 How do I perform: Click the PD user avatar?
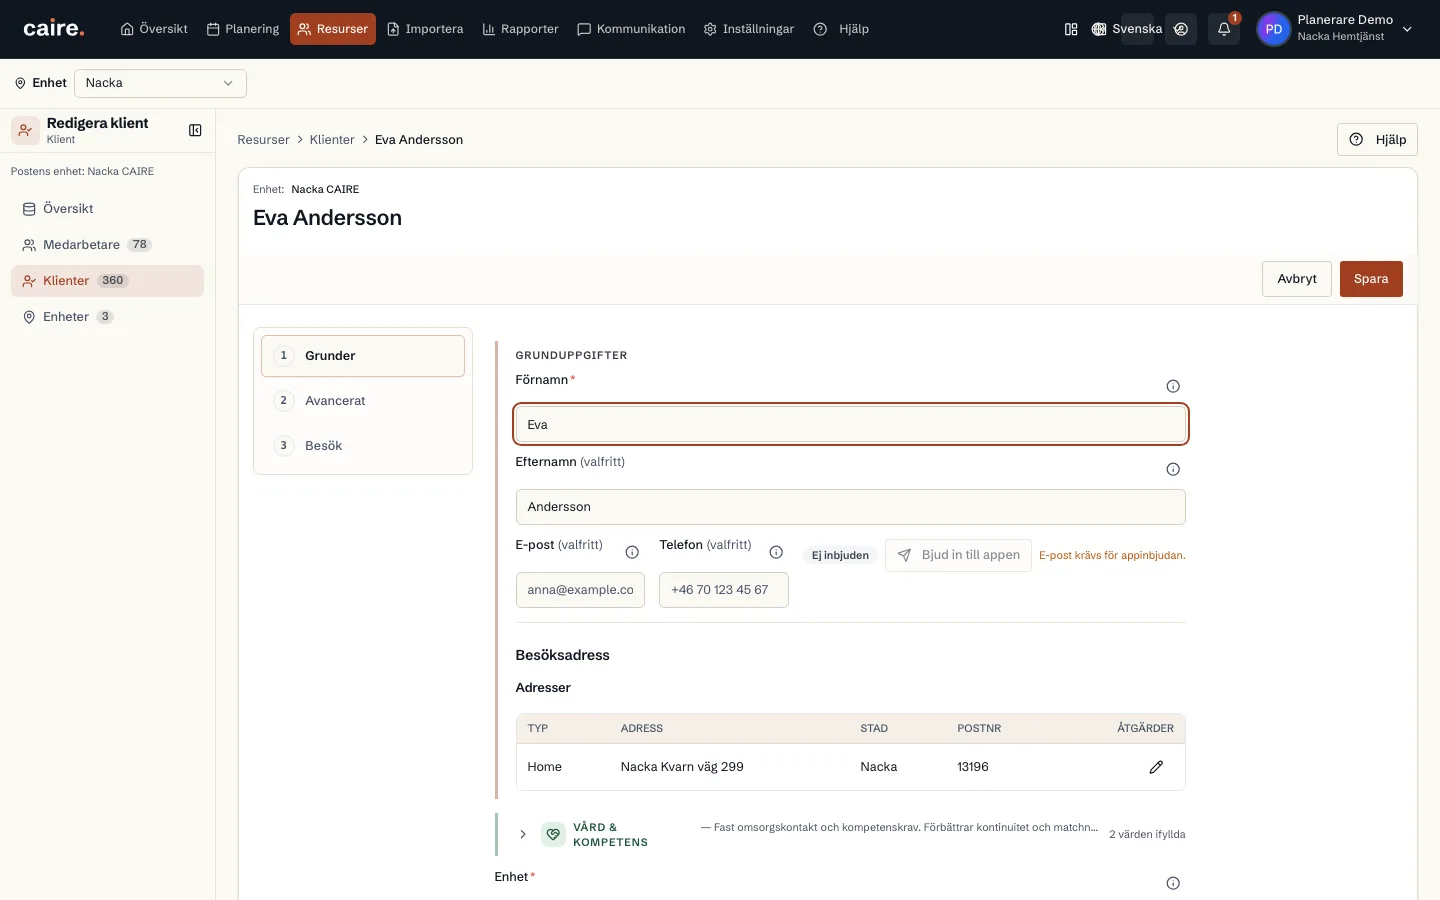click(1273, 29)
